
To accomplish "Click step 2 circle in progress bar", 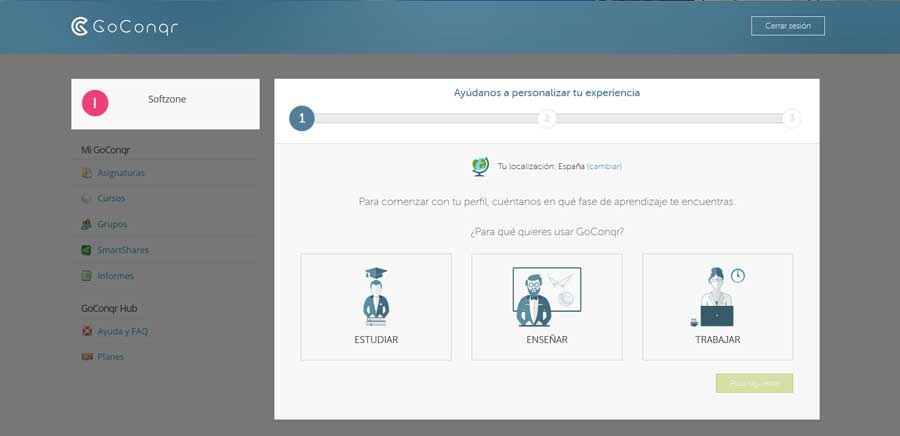I will click(x=546, y=119).
